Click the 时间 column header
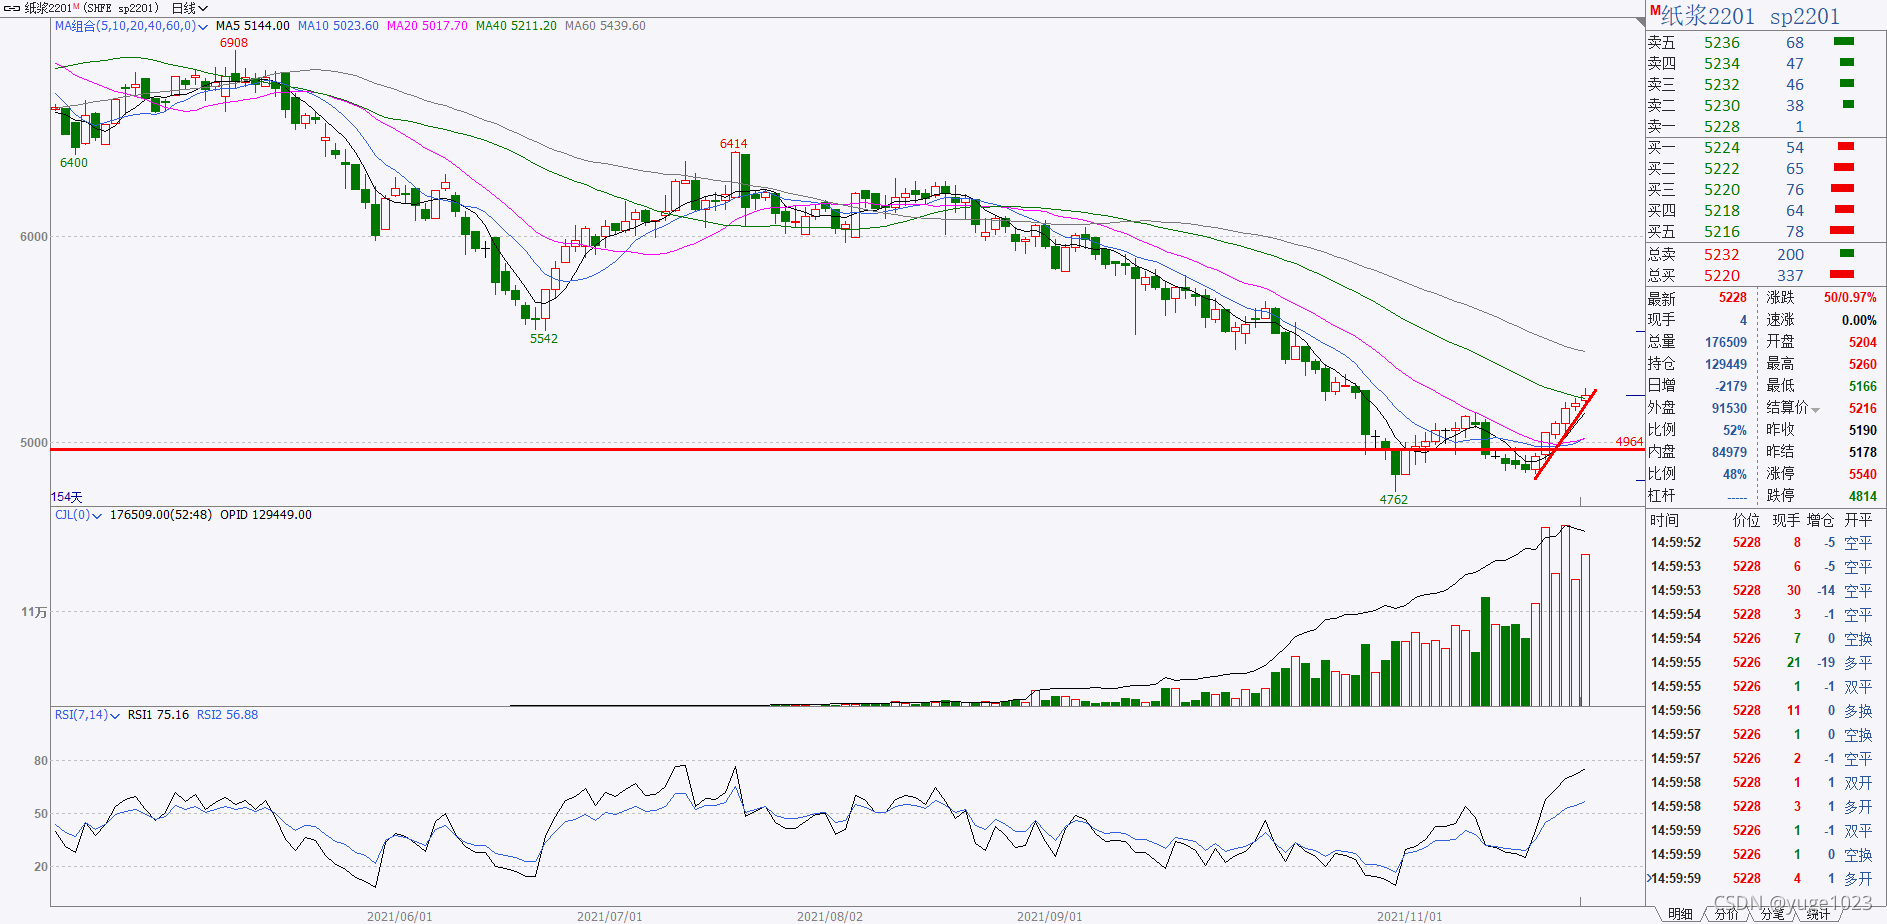The width and height of the screenshot is (1887, 924). (x=1664, y=521)
